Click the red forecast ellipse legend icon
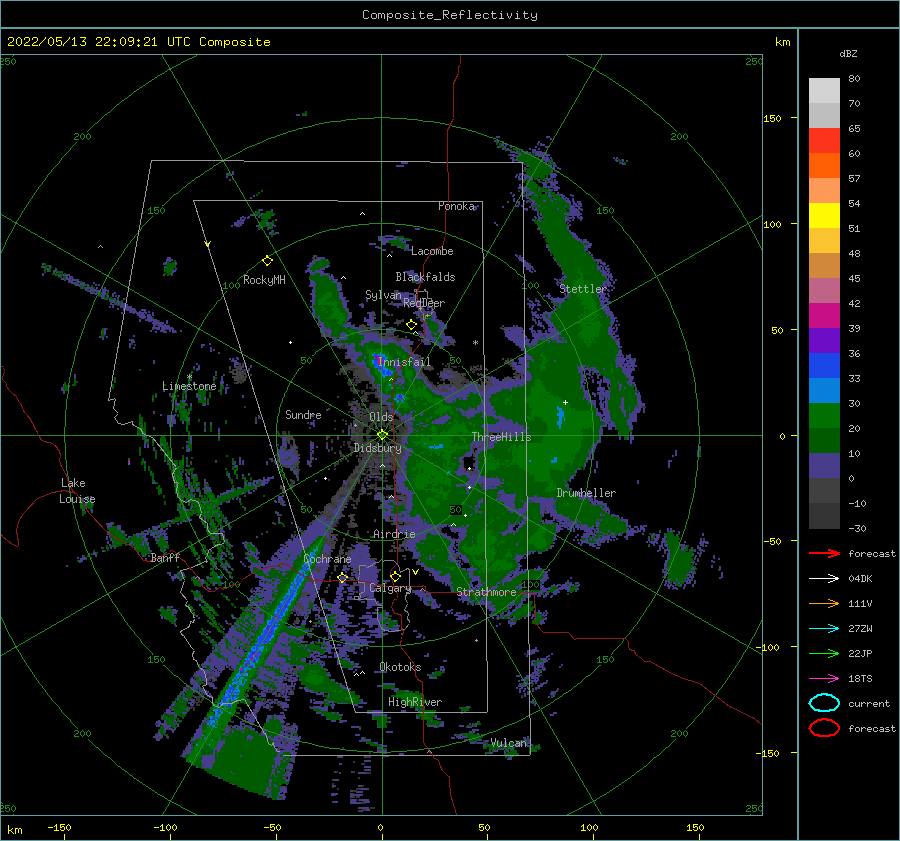900x841 pixels. (x=824, y=728)
